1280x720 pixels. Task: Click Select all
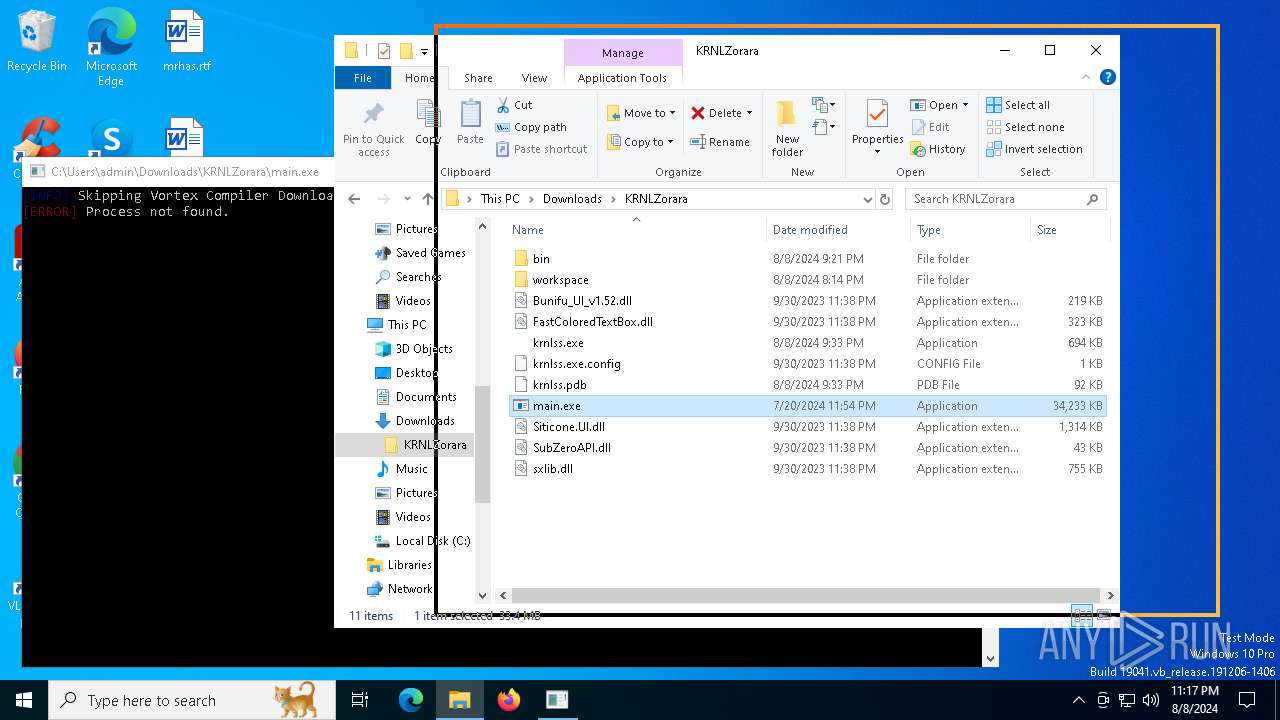coord(1018,105)
